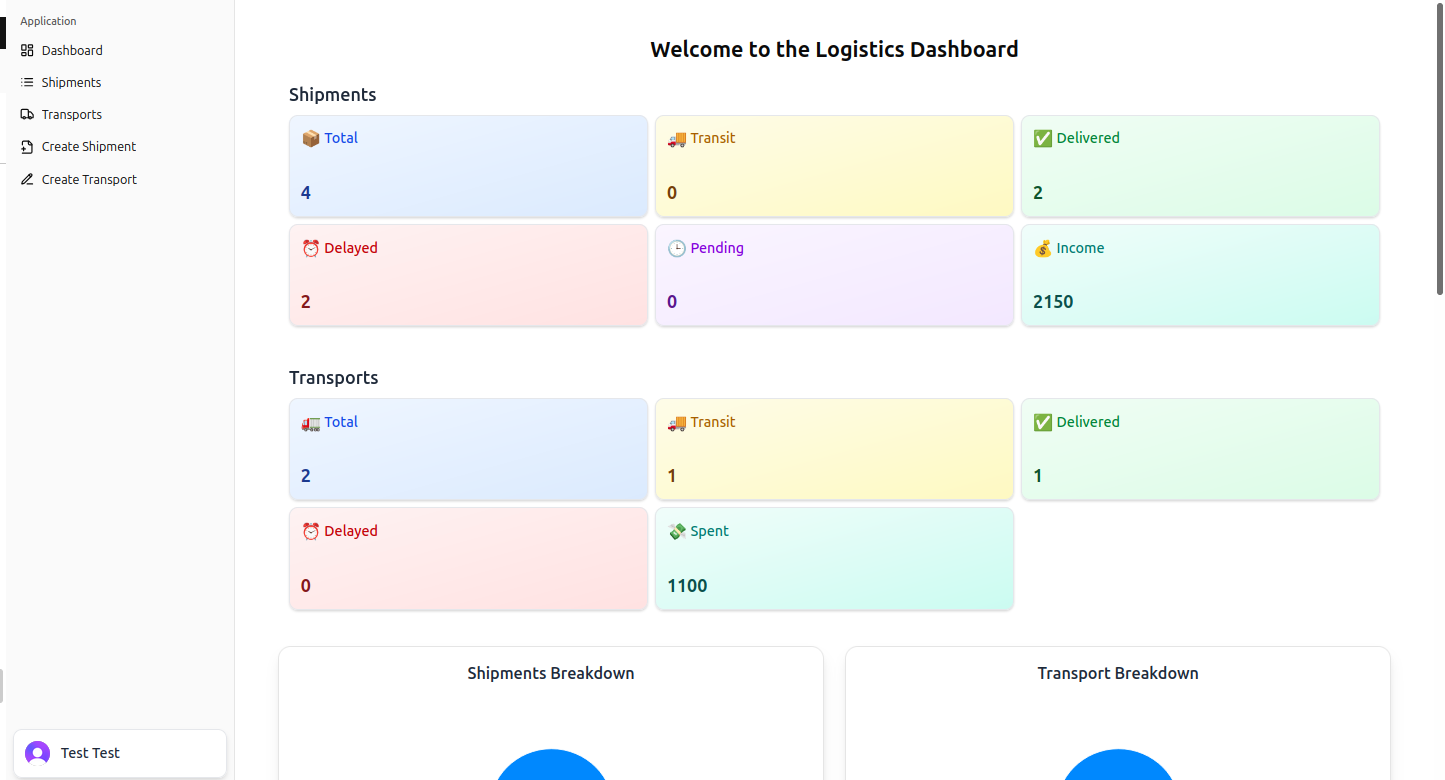Click the flying money icon on Spent card
This screenshot has width=1445, height=780.
pyautogui.click(x=677, y=530)
